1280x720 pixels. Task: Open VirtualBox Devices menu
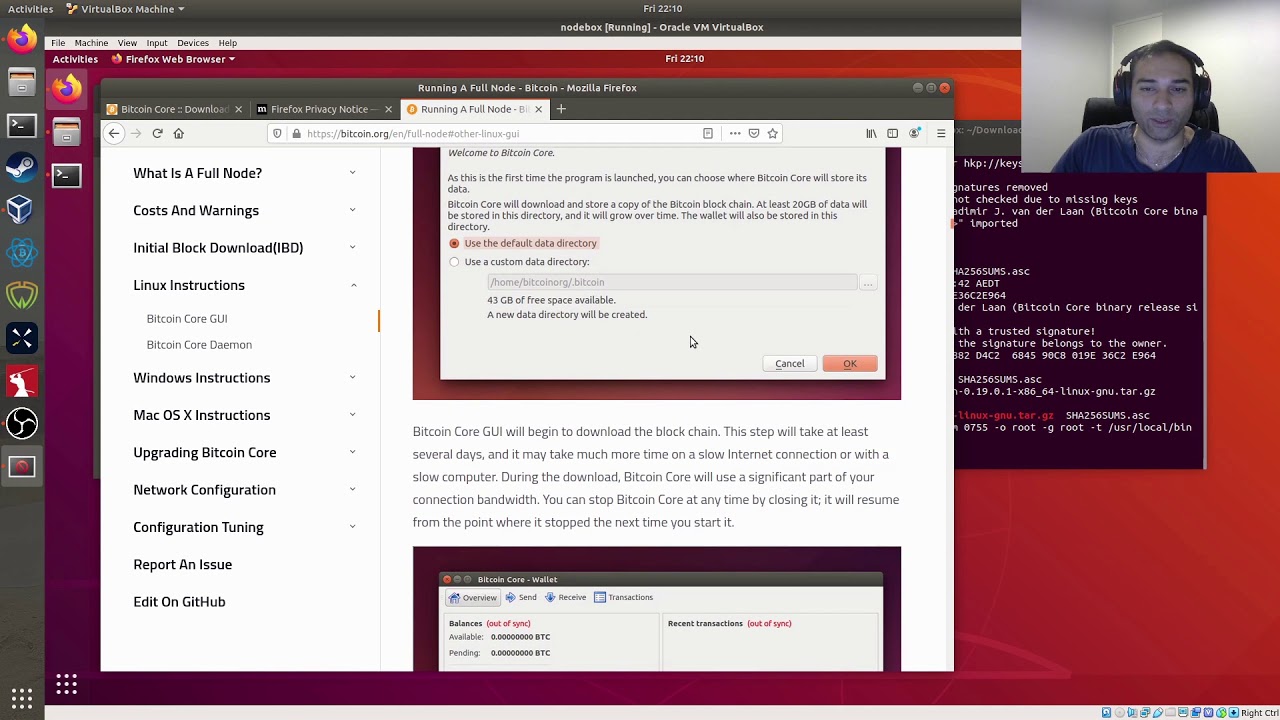click(193, 43)
